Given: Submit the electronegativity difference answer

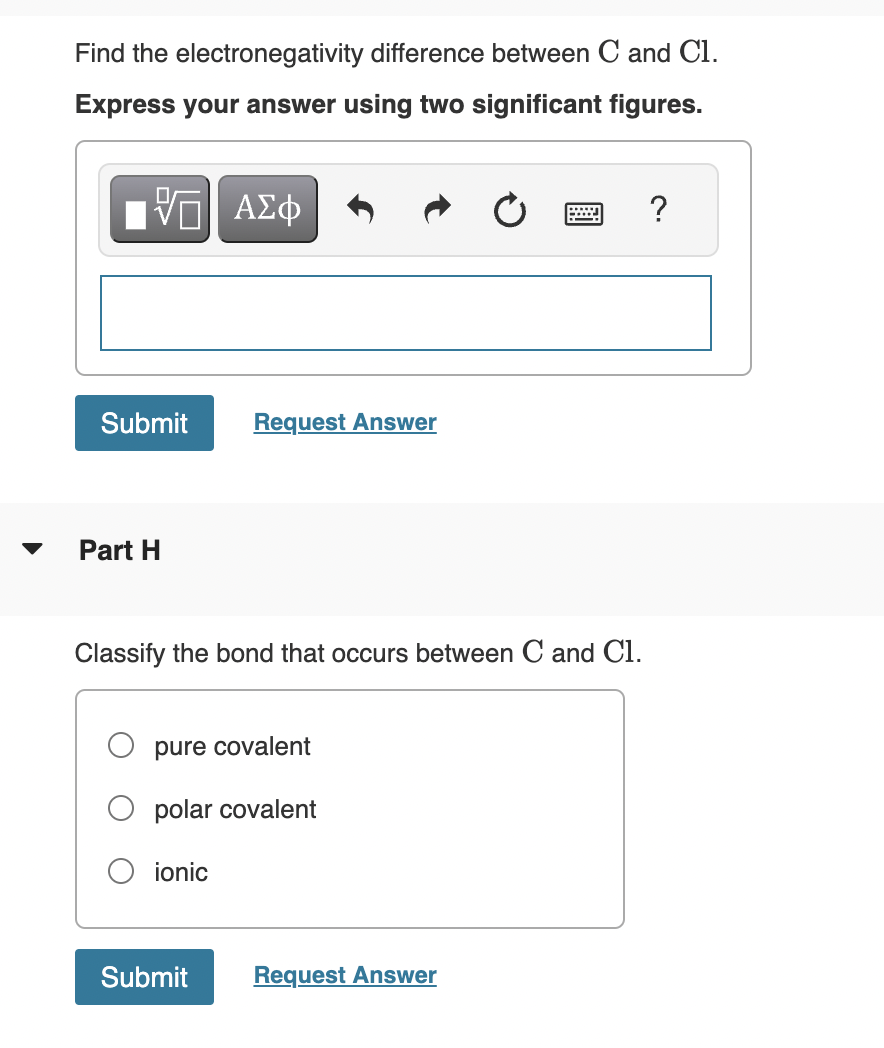Looking at the screenshot, I should tap(144, 422).
